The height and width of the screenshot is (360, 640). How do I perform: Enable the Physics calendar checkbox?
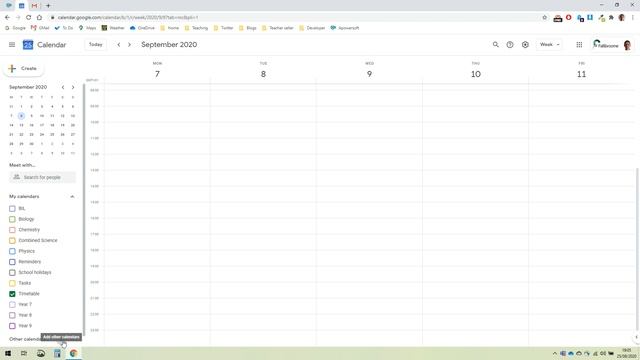[x=12, y=251]
